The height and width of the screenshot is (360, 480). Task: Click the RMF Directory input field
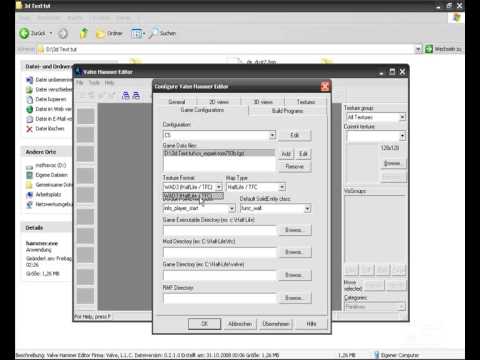pos(220,298)
